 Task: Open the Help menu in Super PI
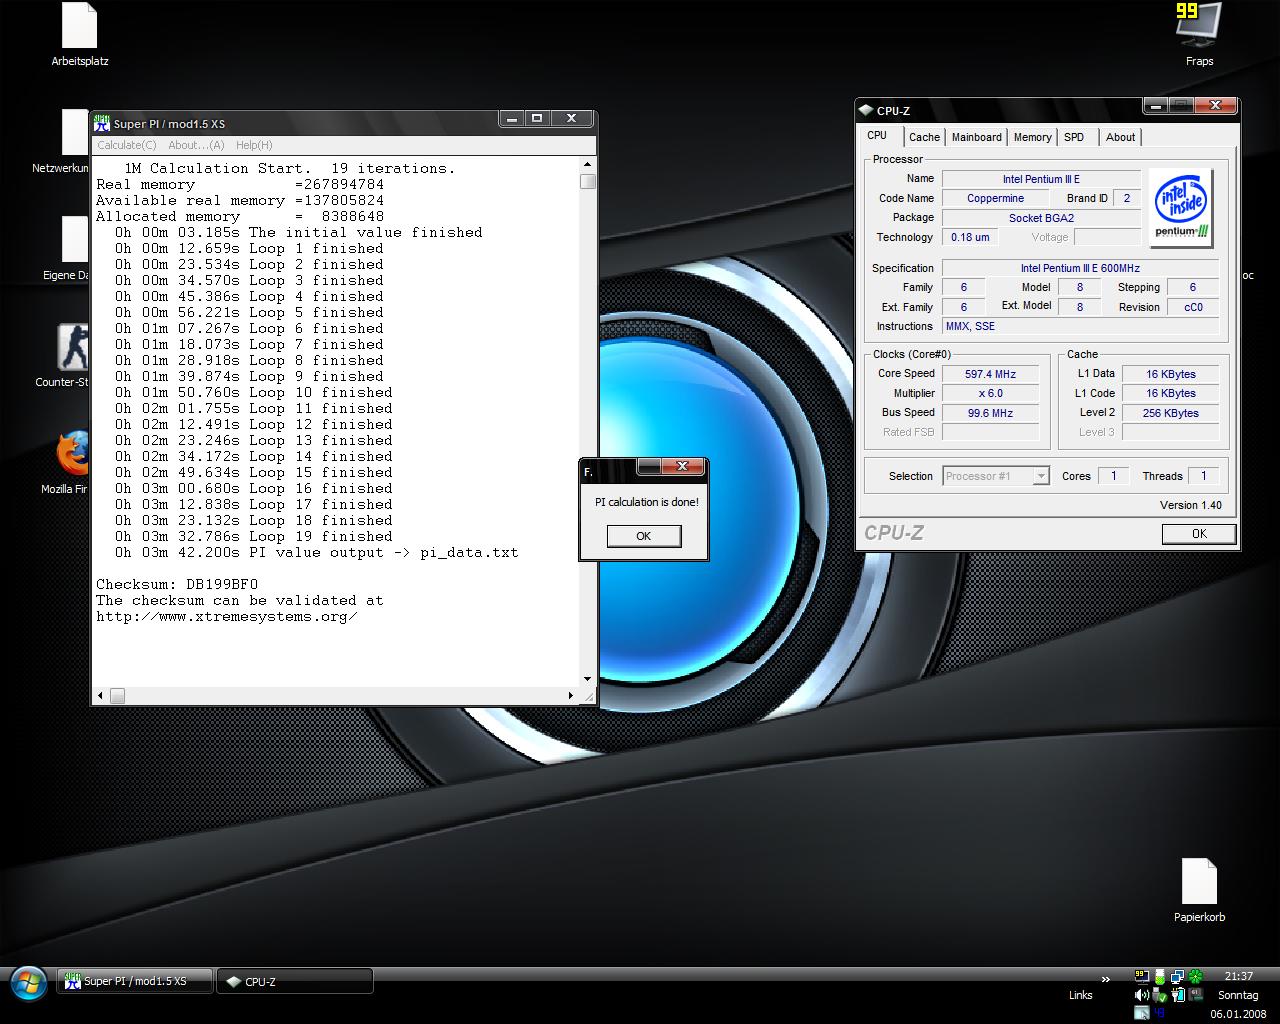(x=254, y=145)
